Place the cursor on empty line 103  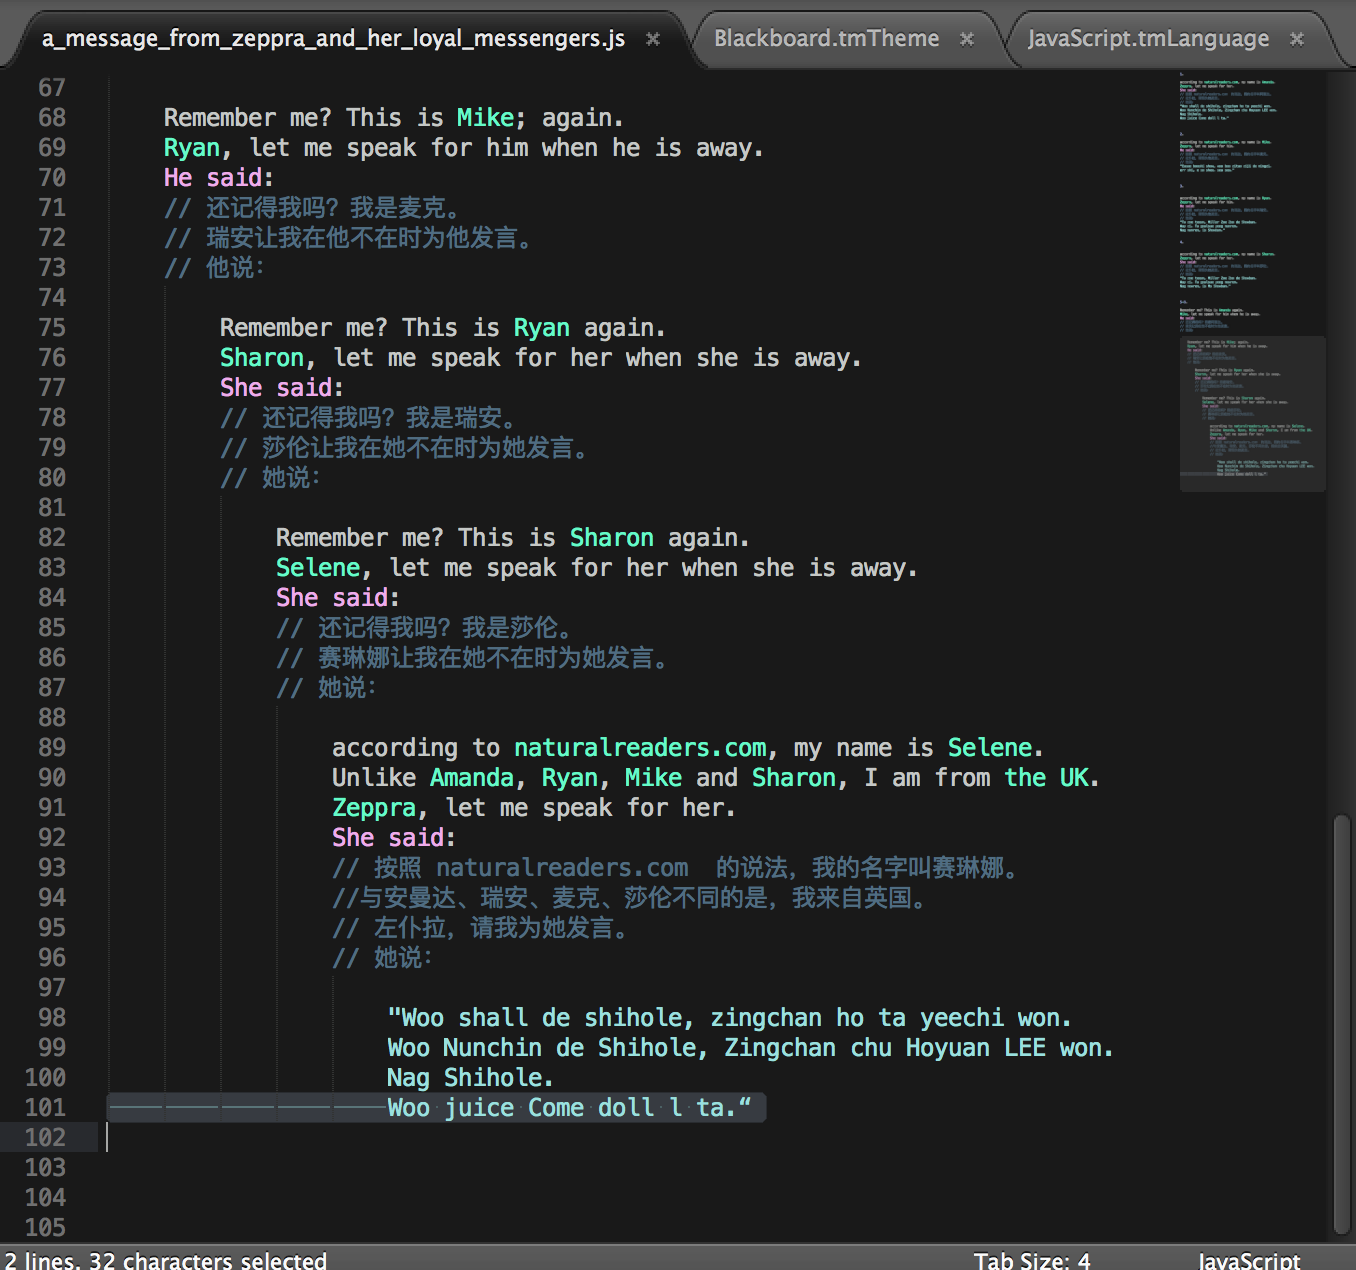(640, 1168)
